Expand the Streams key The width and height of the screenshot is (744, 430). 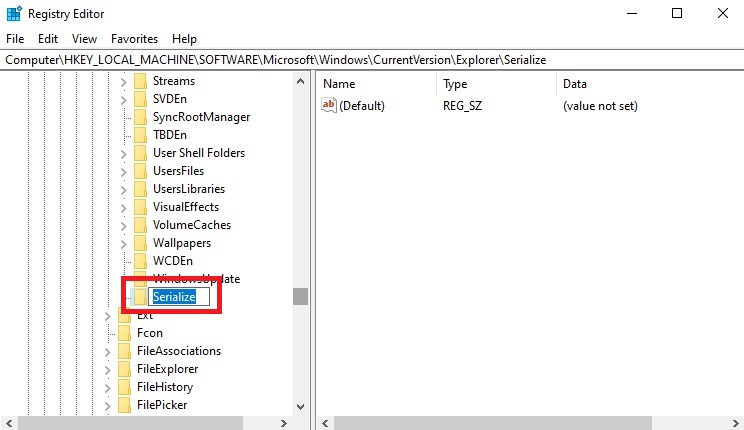123,82
